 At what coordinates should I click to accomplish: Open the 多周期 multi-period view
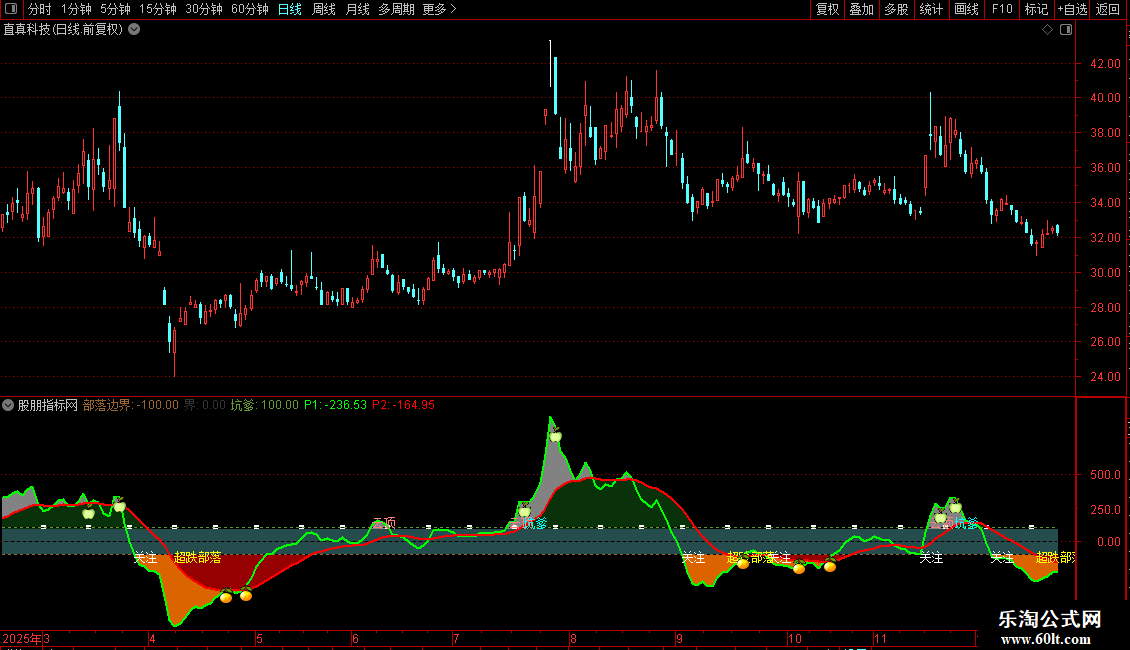(x=396, y=9)
